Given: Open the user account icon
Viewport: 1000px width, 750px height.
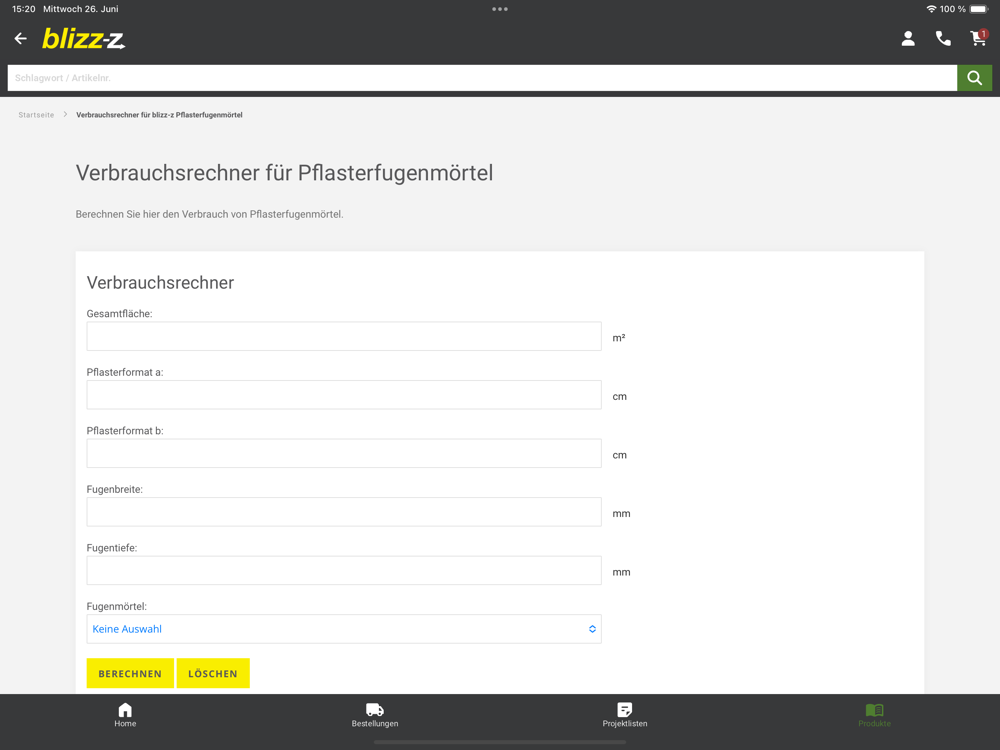Looking at the screenshot, I should [908, 39].
